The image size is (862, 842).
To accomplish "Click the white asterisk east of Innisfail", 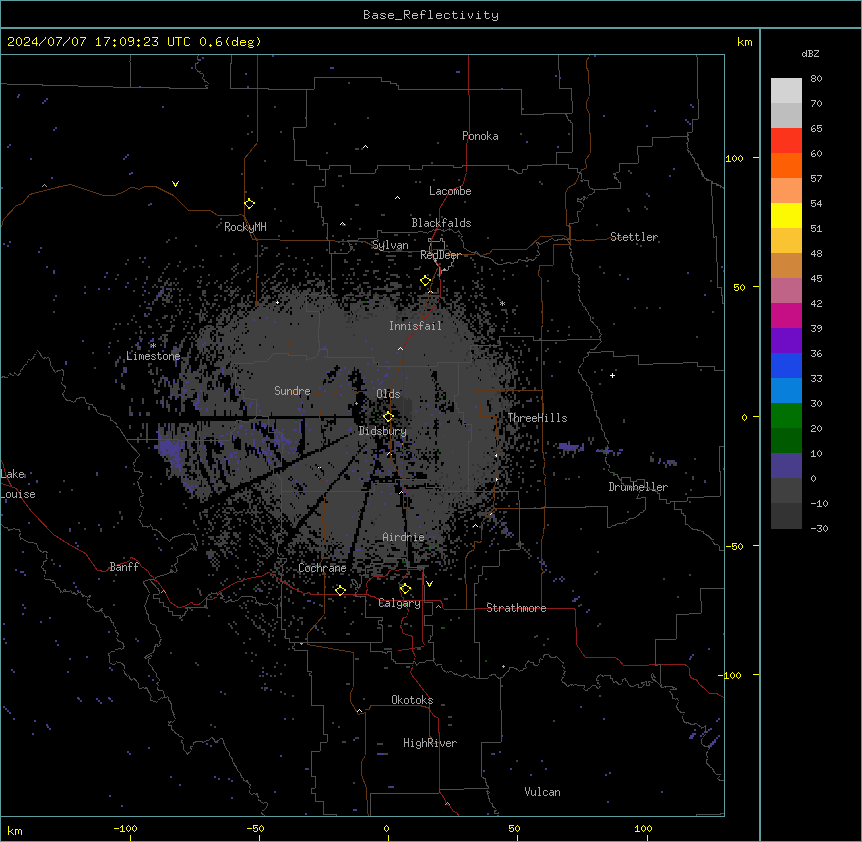I will click(502, 303).
